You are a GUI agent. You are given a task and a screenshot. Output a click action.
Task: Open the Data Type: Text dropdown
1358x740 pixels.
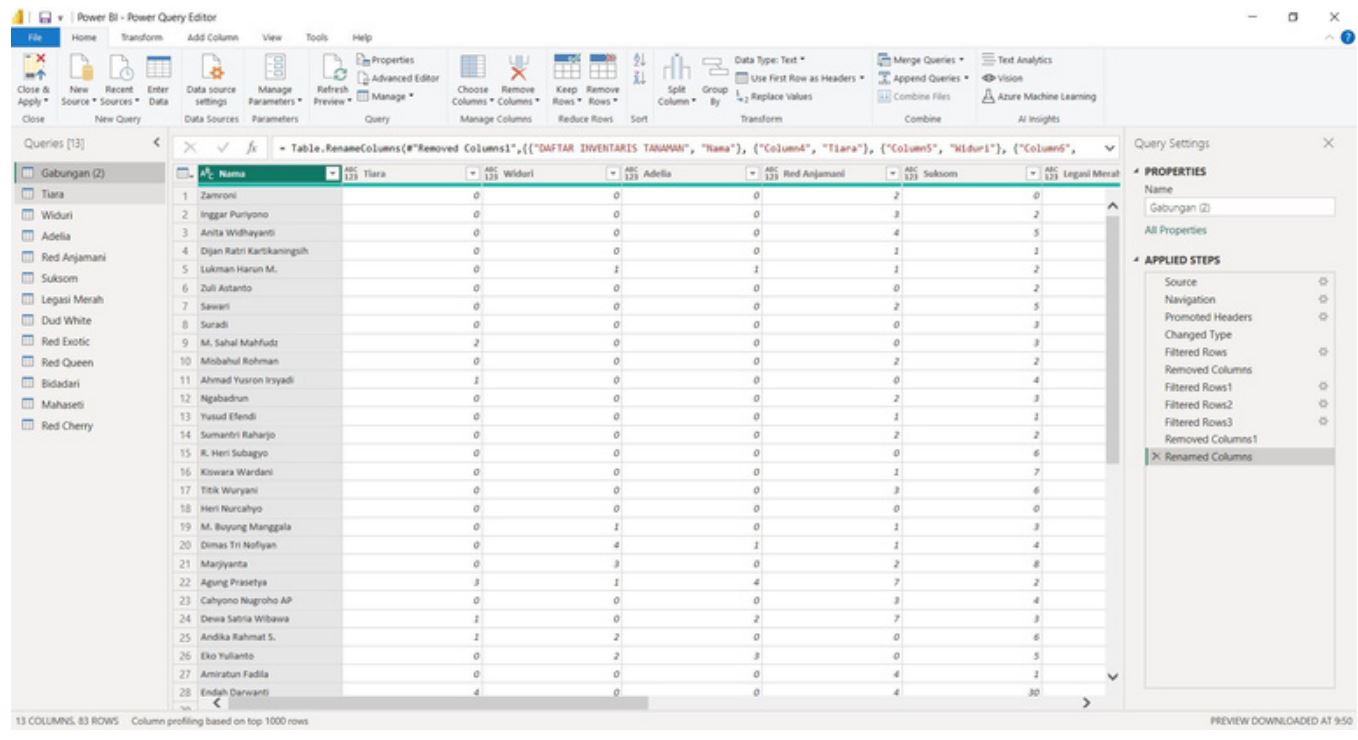pos(769,60)
